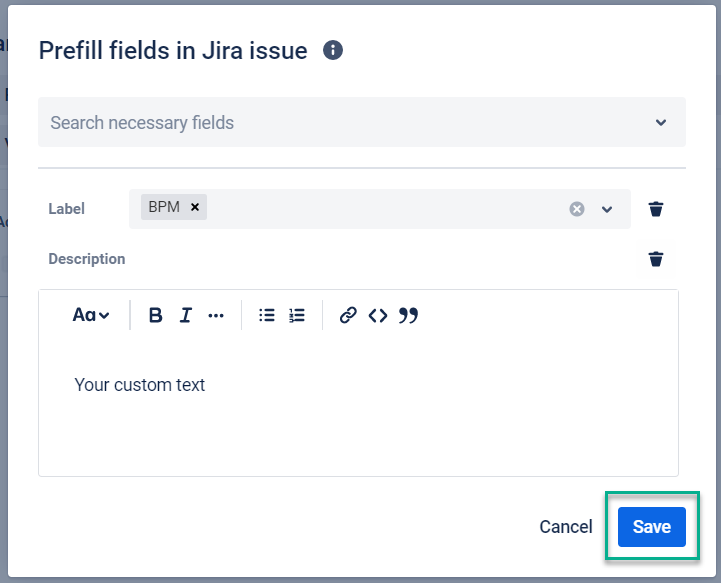Click the info icon beside the dialog title
This screenshot has width=721, height=583.
coord(334,50)
